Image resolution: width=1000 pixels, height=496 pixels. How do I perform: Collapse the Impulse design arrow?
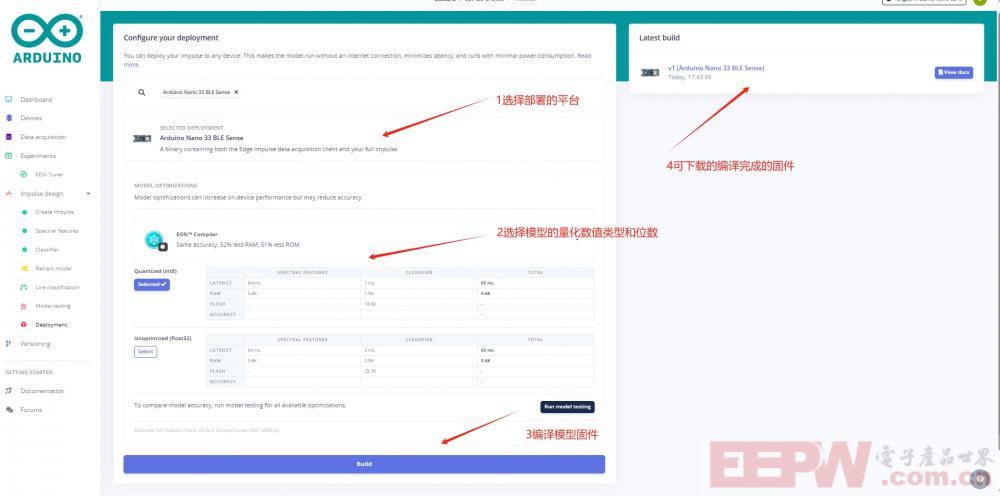coord(88,193)
